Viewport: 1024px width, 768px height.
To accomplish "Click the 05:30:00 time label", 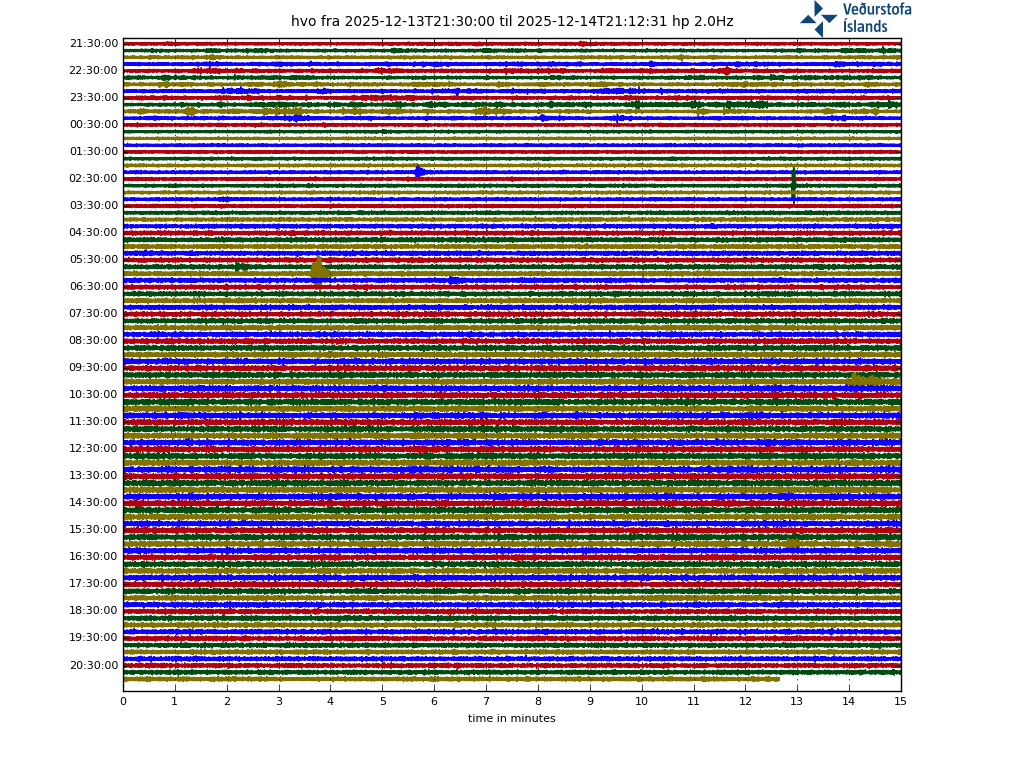I will [94, 260].
